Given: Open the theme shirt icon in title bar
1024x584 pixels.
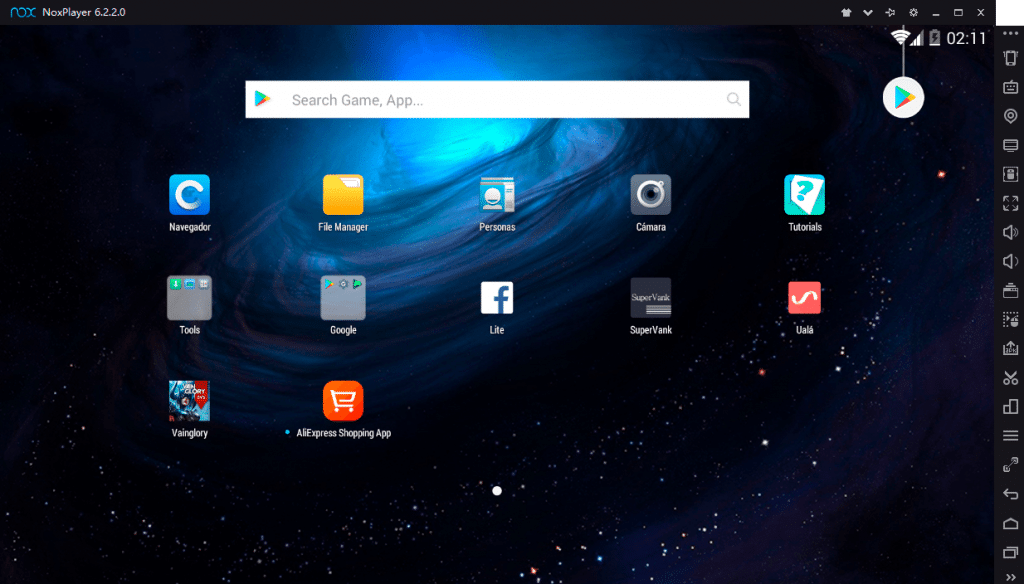Looking at the screenshot, I should click(846, 12).
